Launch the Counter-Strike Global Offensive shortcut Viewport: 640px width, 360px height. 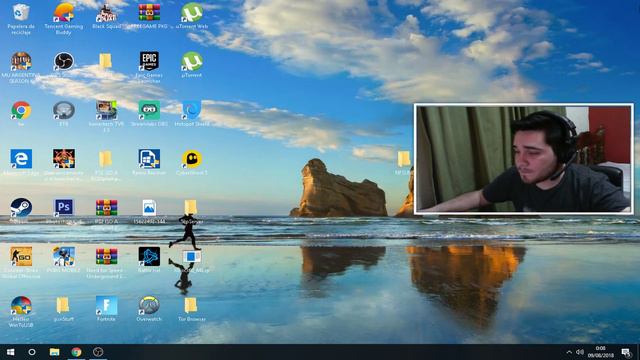(21, 256)
